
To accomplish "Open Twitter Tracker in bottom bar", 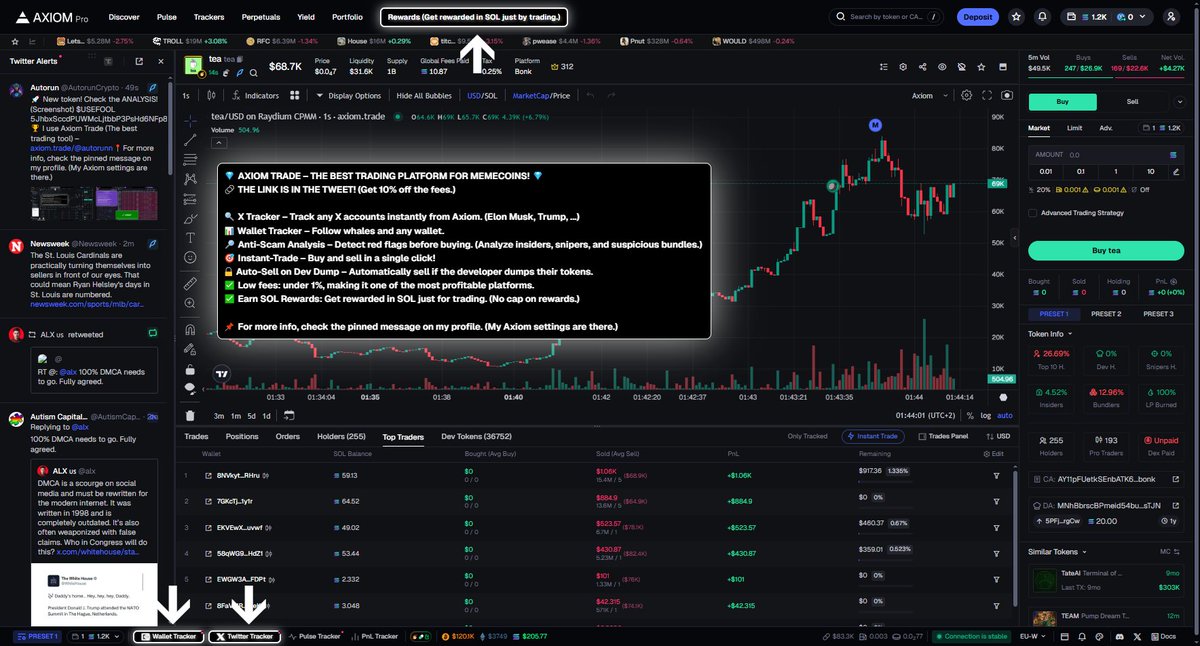I will [x=244, y=636].
